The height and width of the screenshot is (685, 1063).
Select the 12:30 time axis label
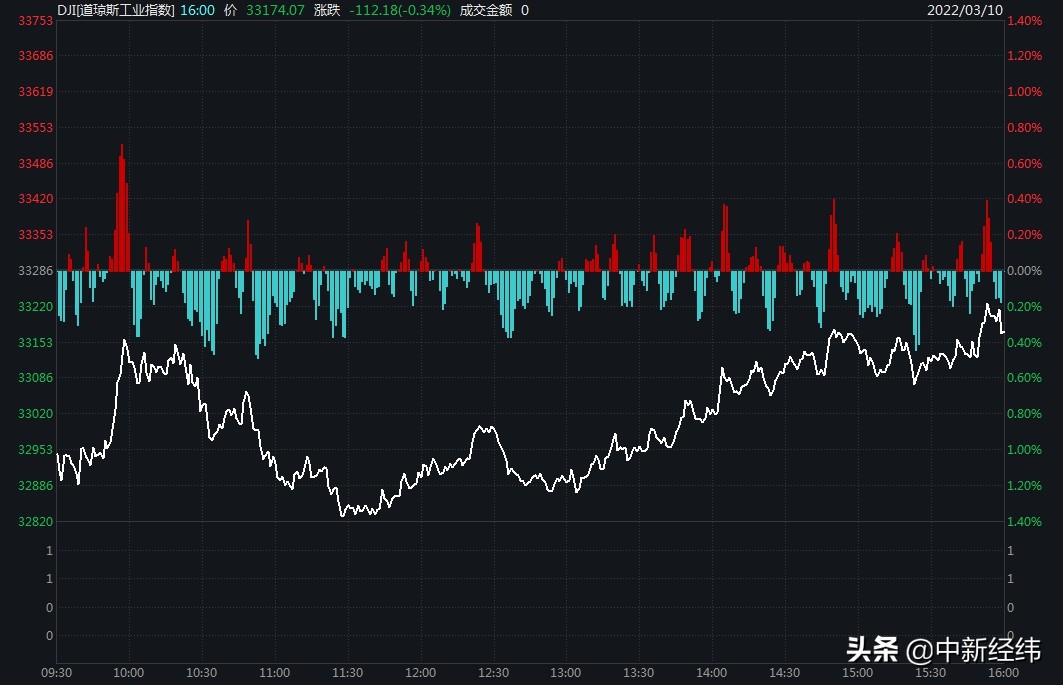493,672
